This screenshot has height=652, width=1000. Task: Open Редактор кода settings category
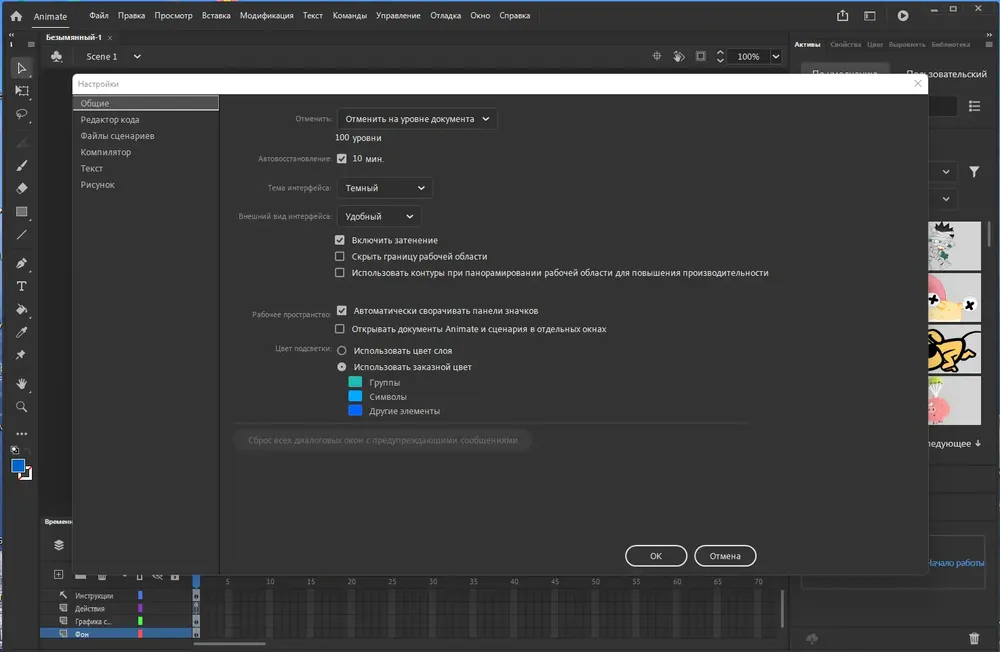[110, 119]
